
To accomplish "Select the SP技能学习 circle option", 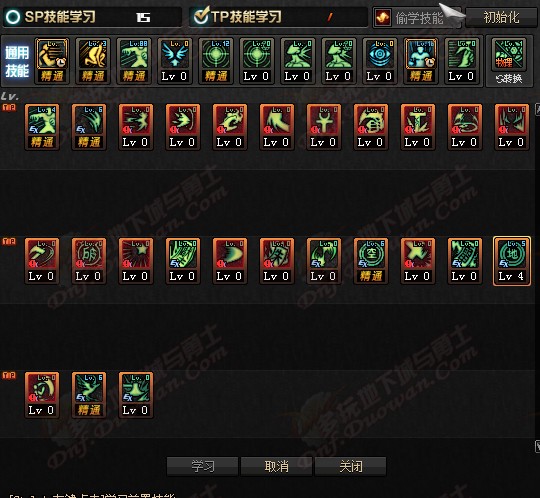I will pyautogui.click(x=13, y=17).
